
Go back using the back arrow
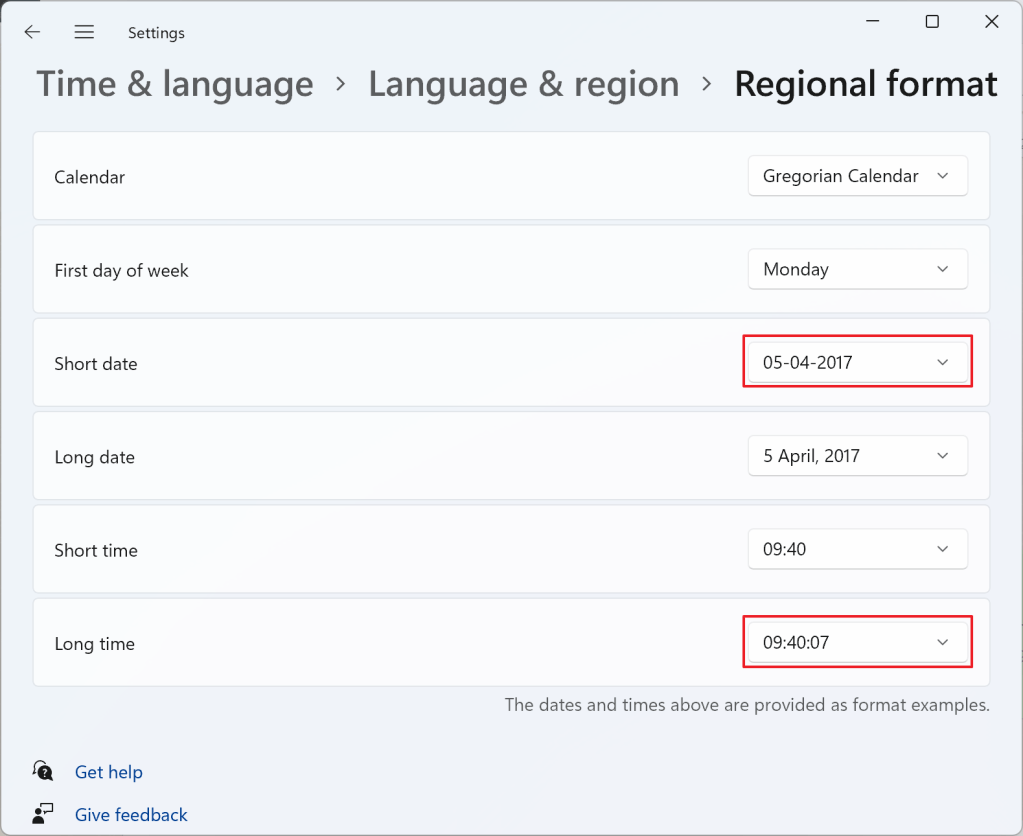32,32
